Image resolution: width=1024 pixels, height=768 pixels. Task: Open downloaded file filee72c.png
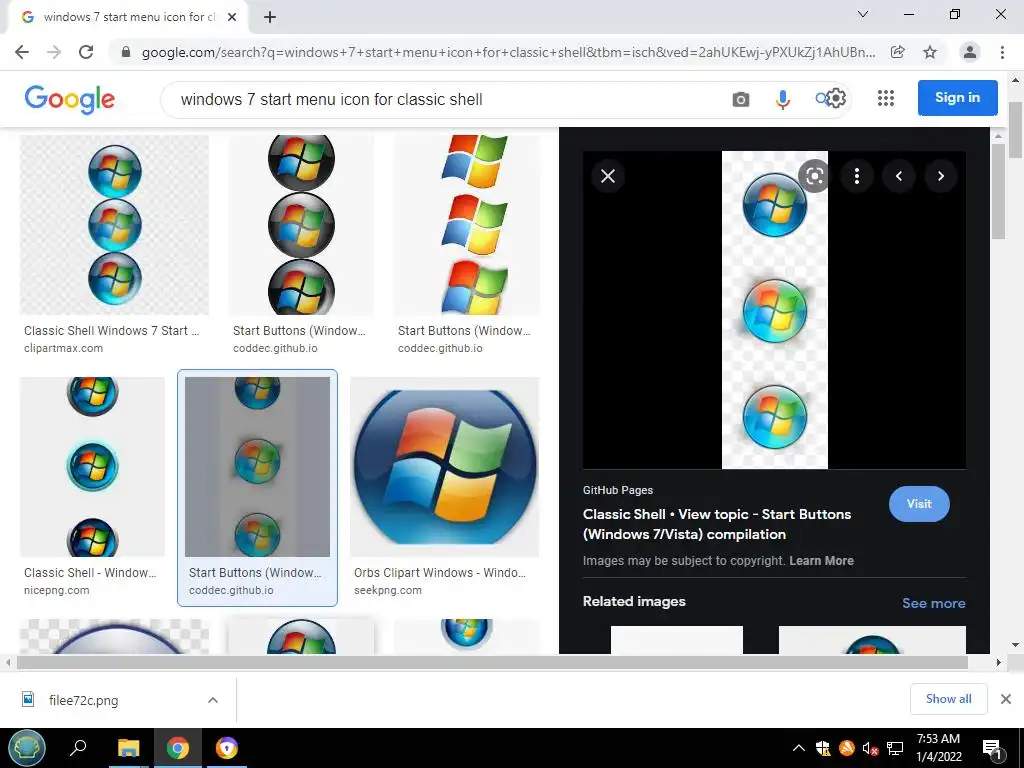pyautogui.click(x=84, y=700)
